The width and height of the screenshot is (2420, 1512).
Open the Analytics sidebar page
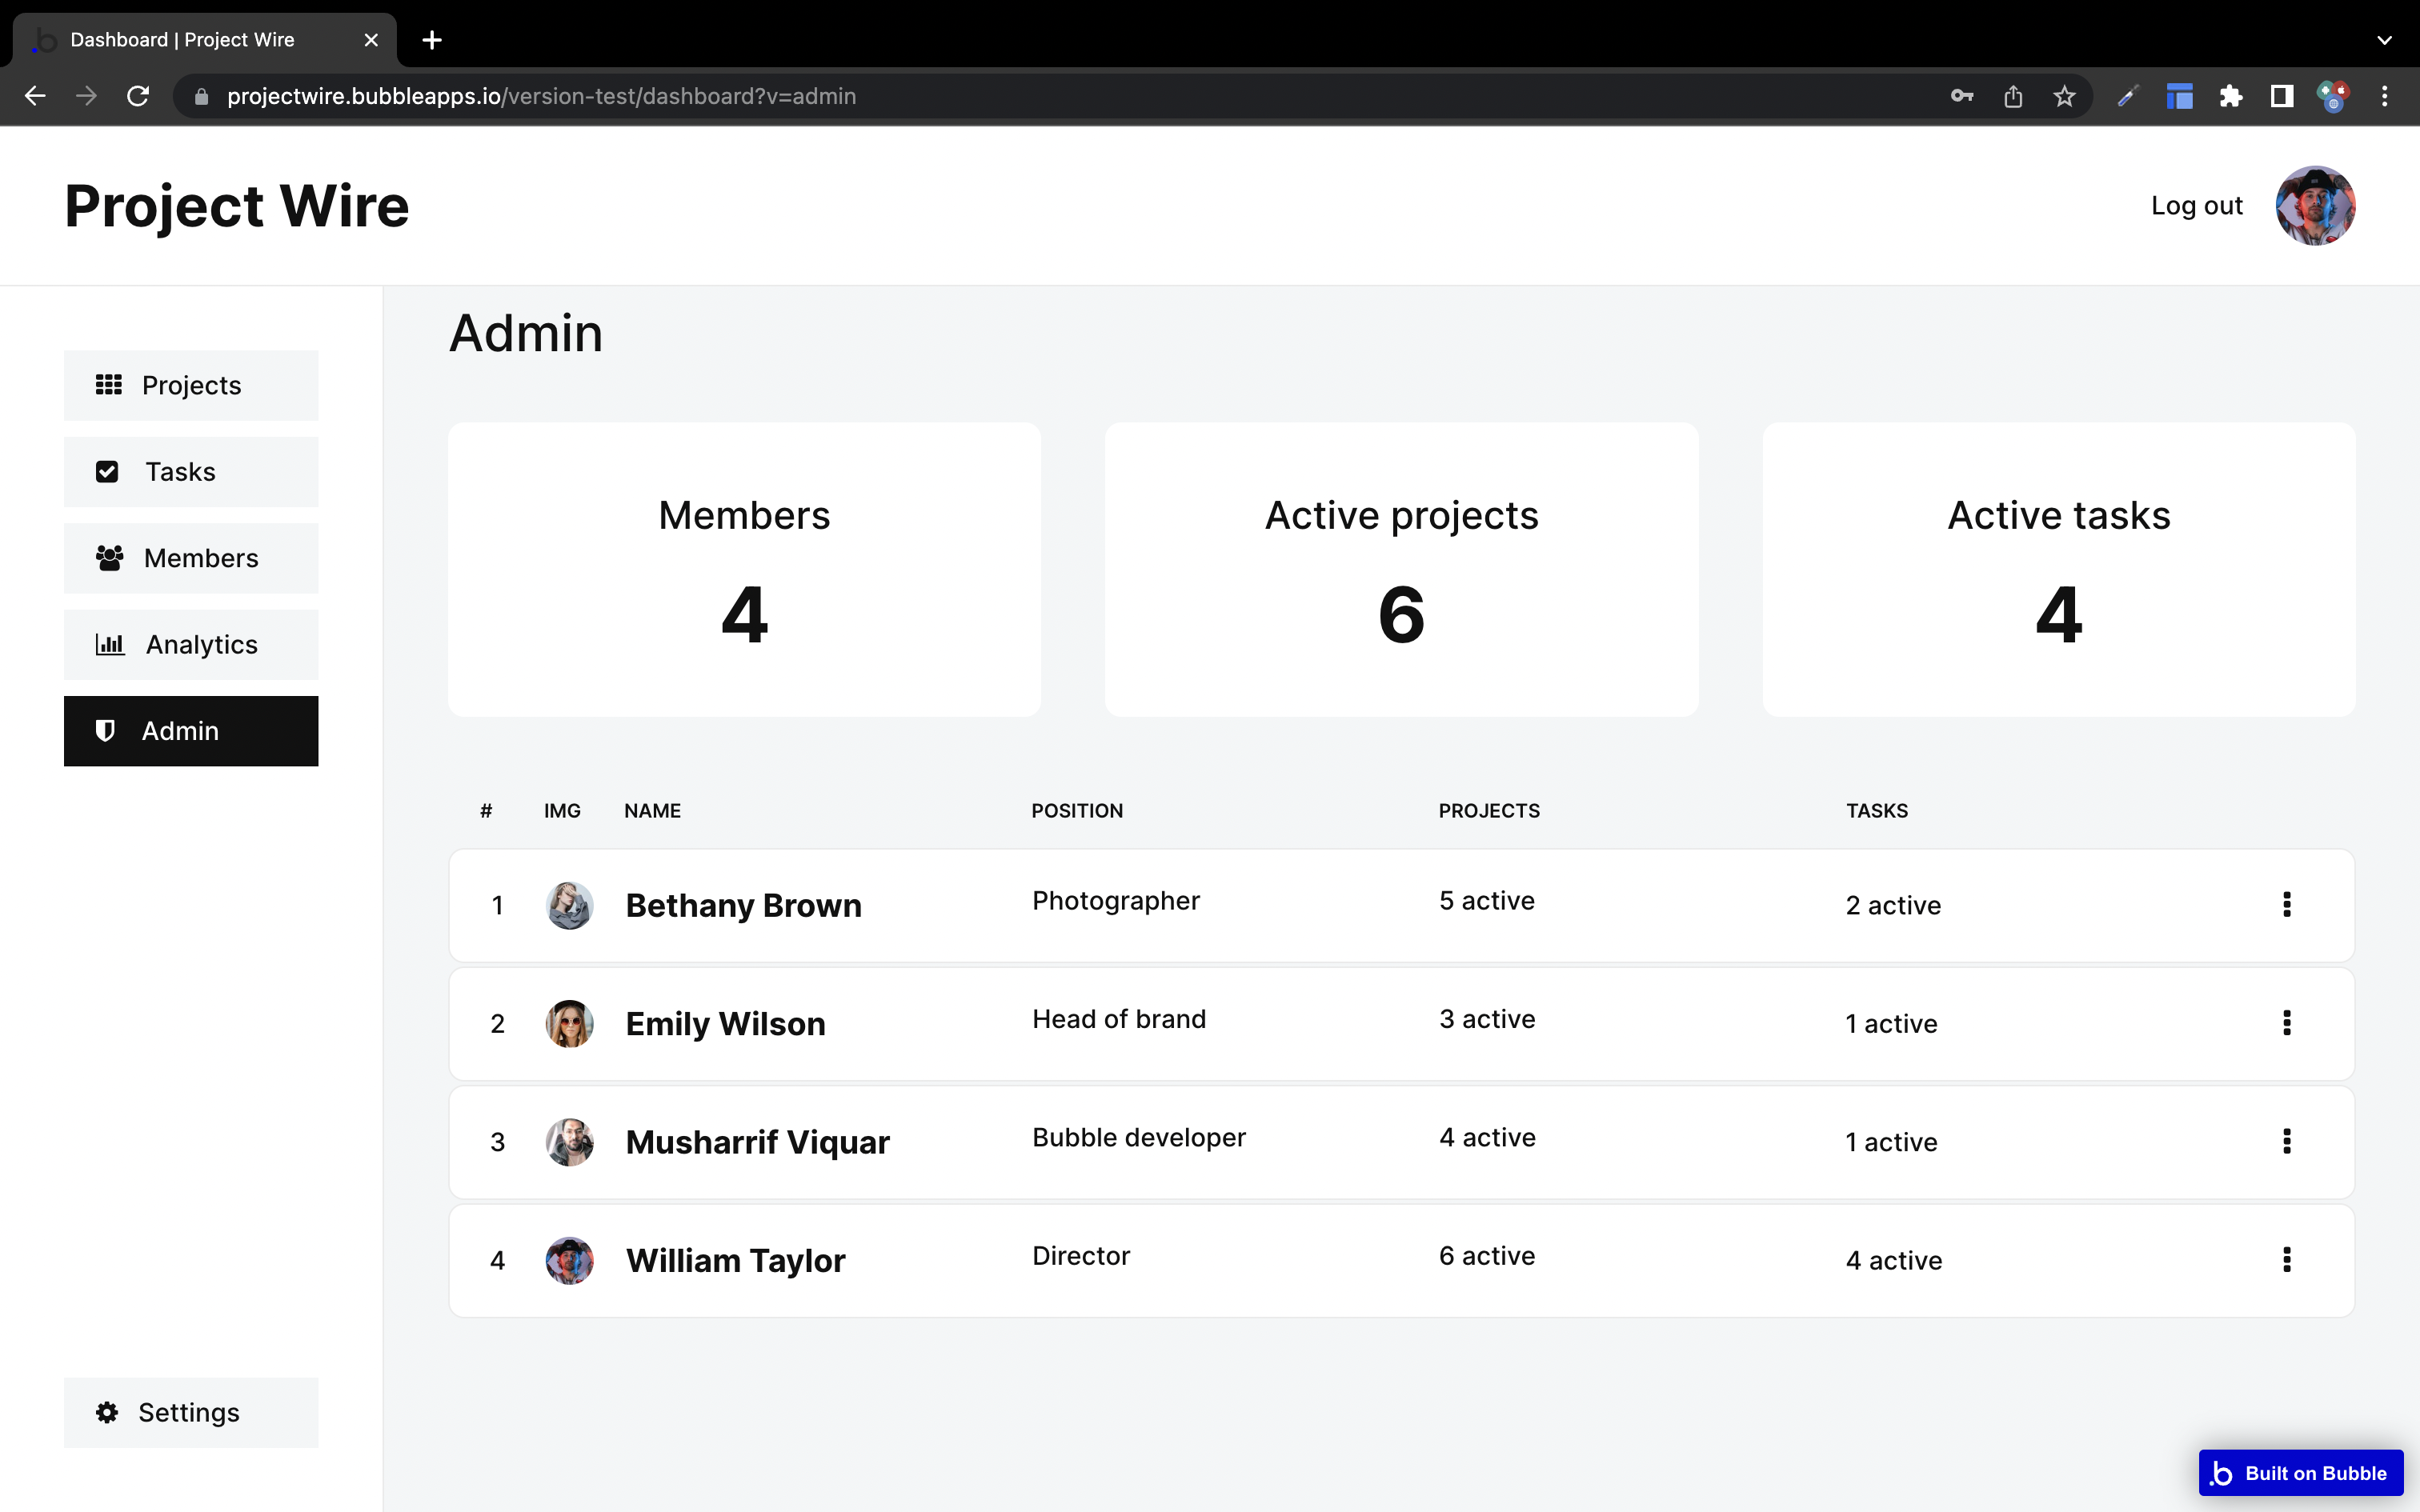pyautogui.click(x=191, y=645)
